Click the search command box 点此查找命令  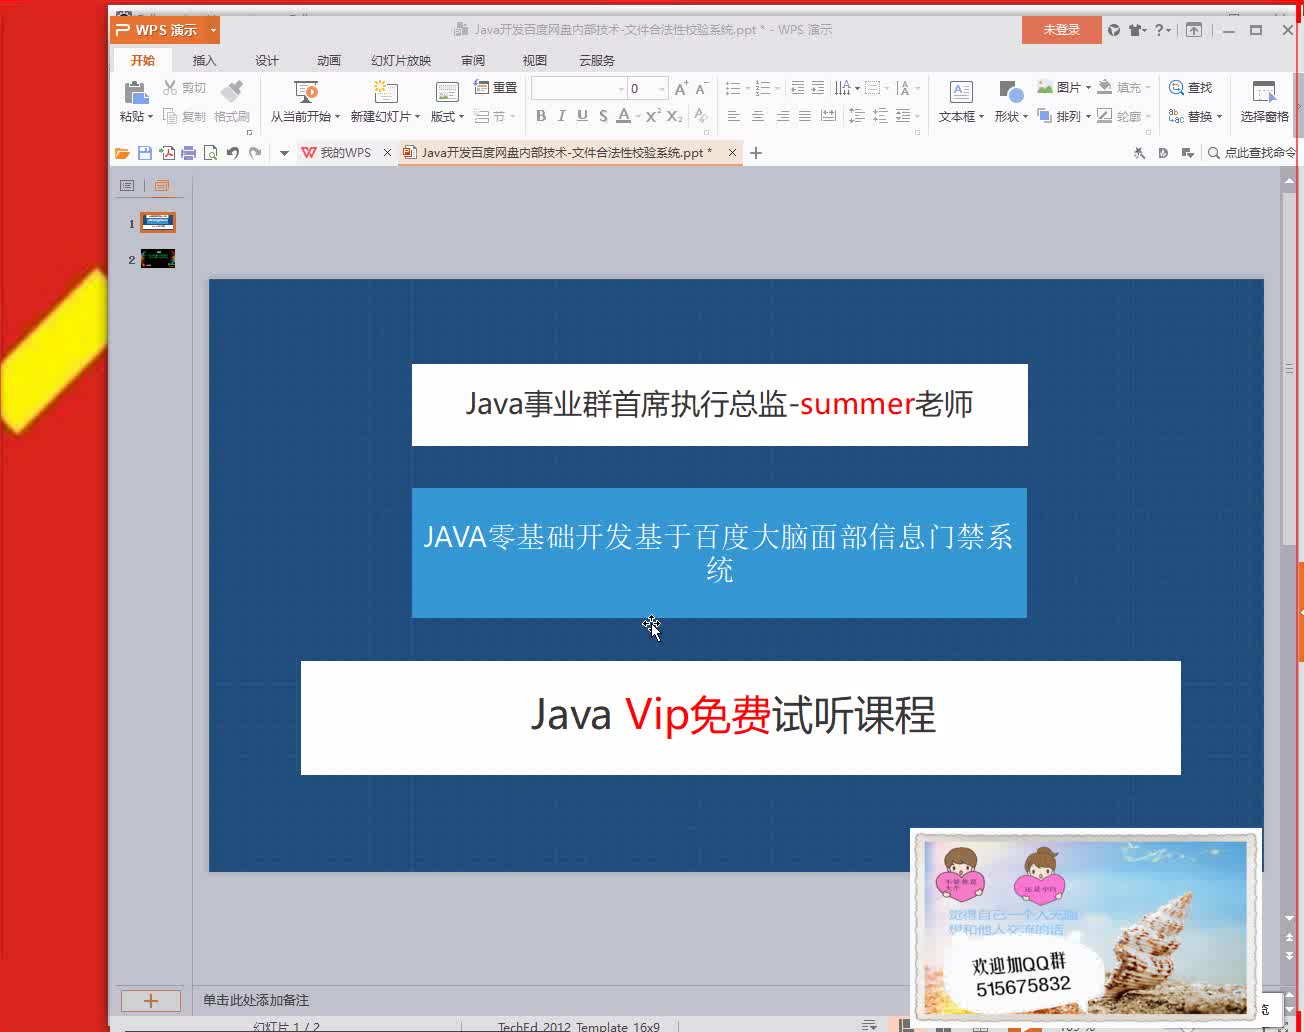pos(1251,153)
